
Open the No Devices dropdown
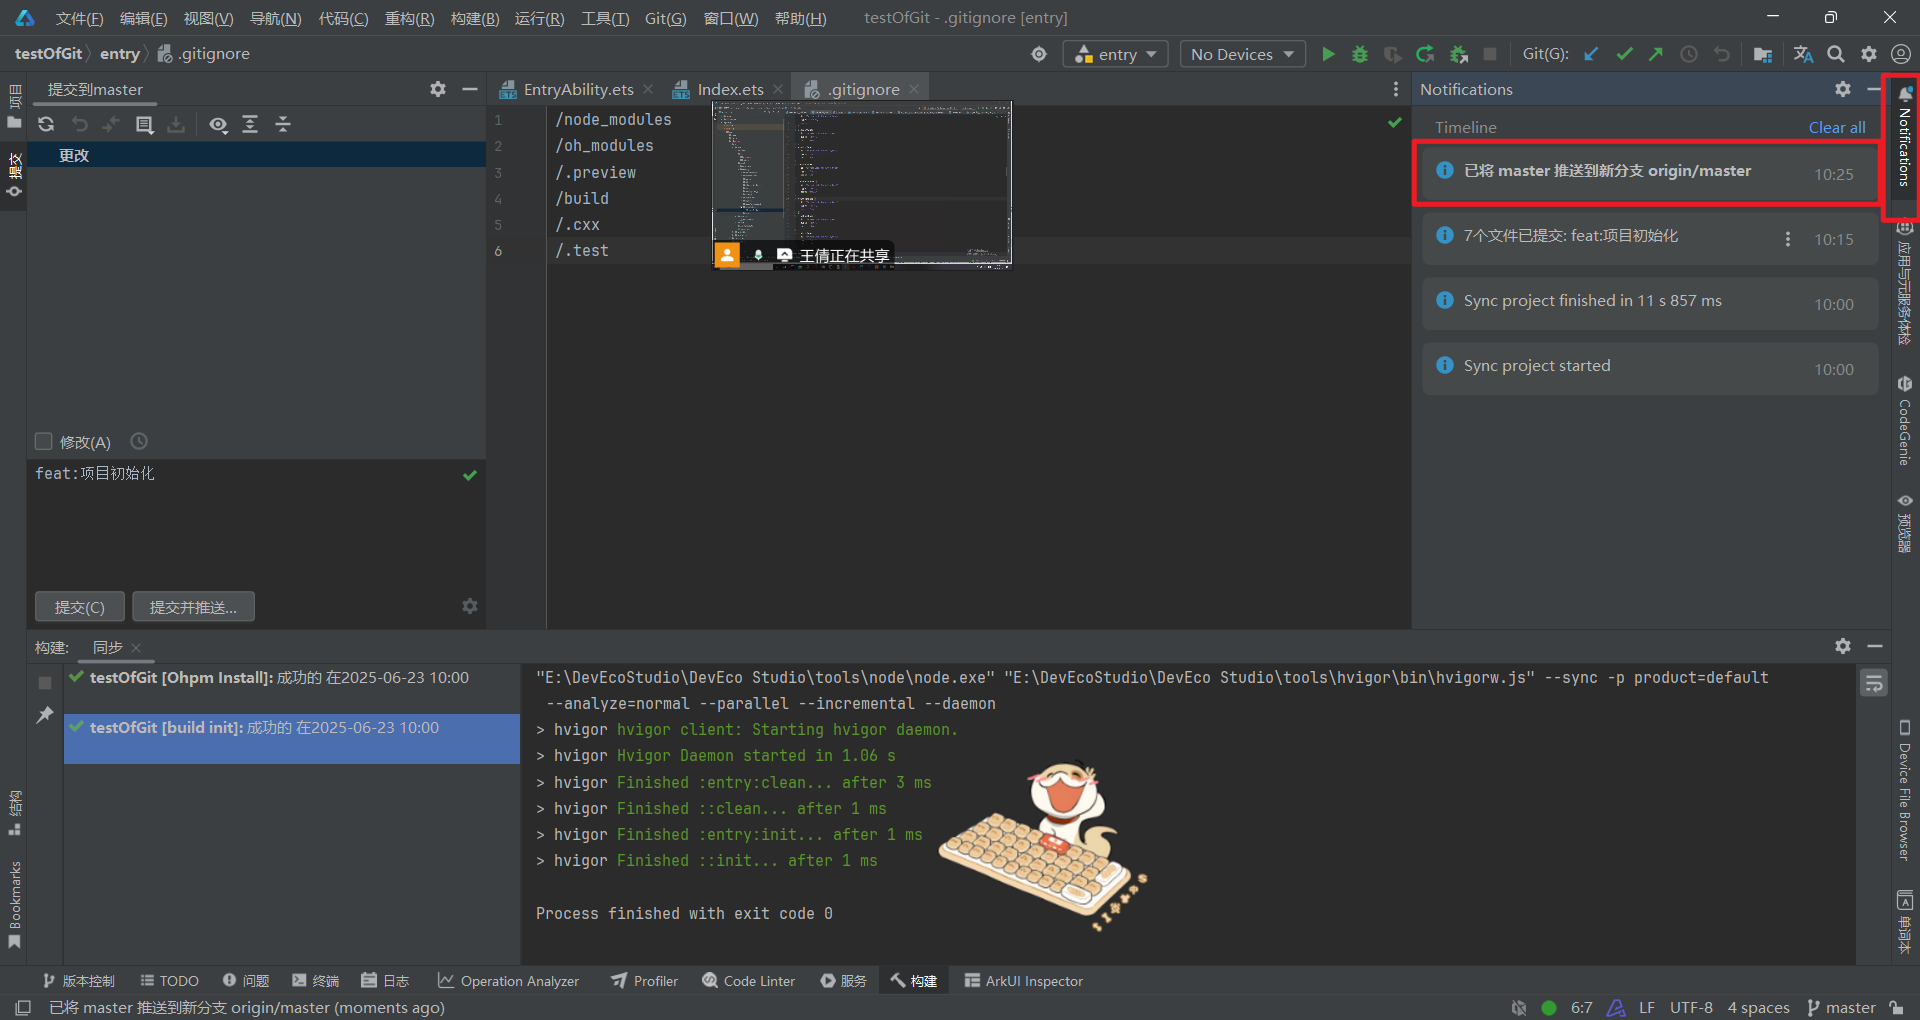1243,54
